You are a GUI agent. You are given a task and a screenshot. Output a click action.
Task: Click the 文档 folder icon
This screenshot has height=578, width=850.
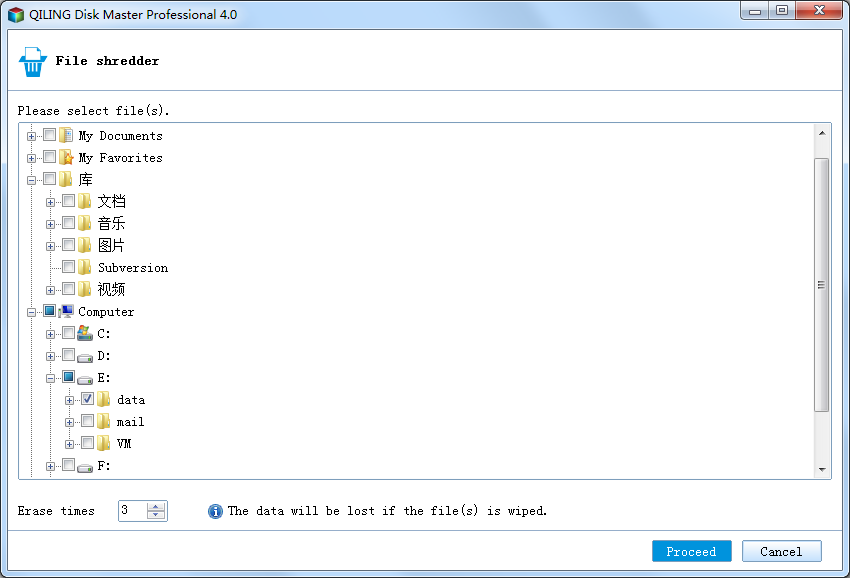pyautogui.click(x=85, y=201)
